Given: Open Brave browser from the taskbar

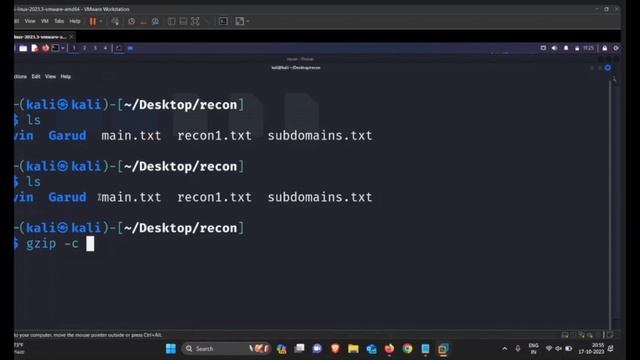Looking at the screenshot, I should (336, 349).
